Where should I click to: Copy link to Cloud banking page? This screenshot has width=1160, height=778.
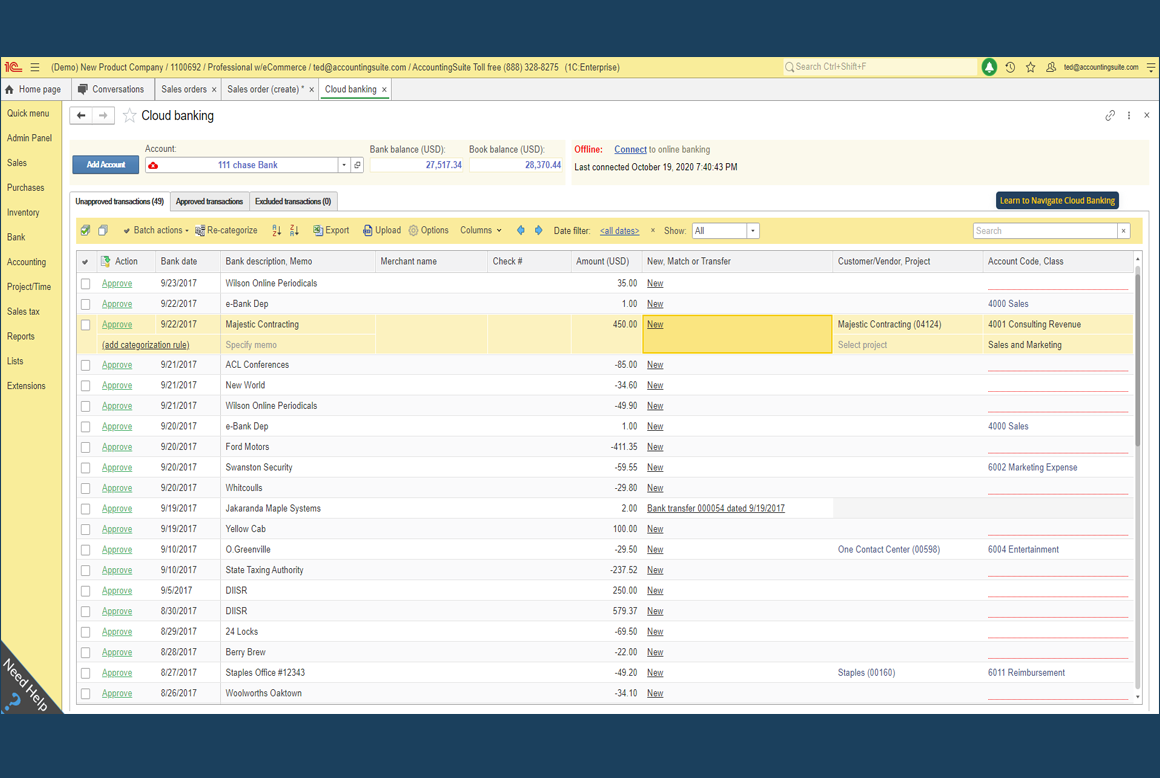[1110, 115]
